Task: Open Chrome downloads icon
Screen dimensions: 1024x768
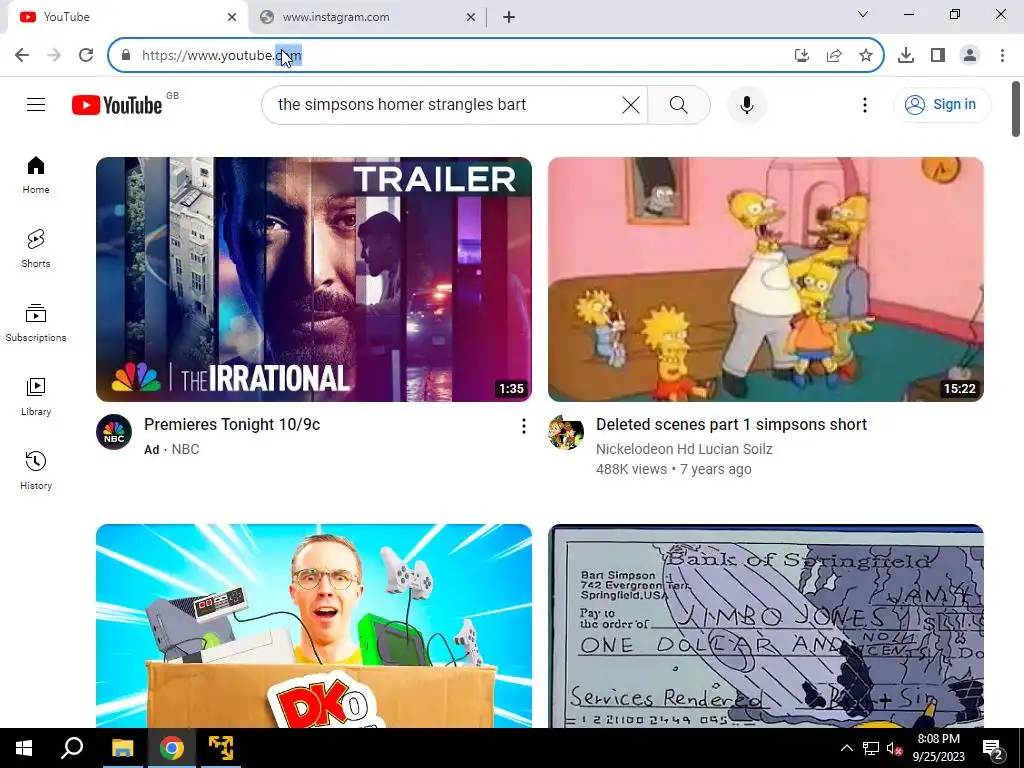Action: 906,55
